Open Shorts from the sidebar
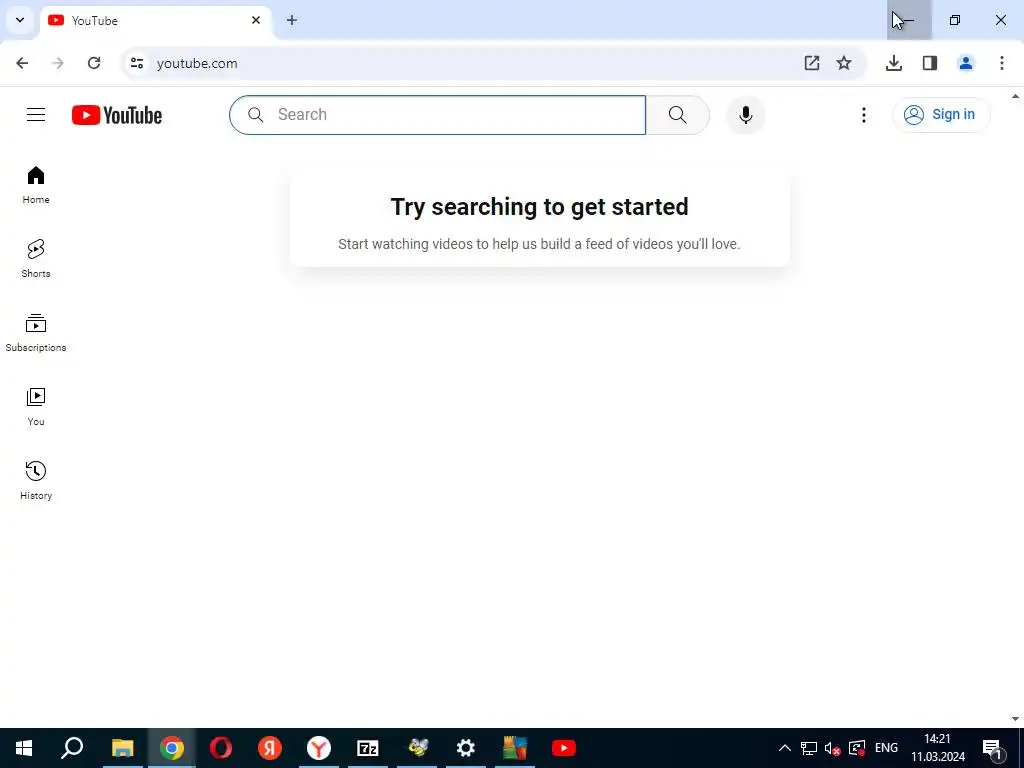This screenshot has height=768, width=1024. click(36, 259)
